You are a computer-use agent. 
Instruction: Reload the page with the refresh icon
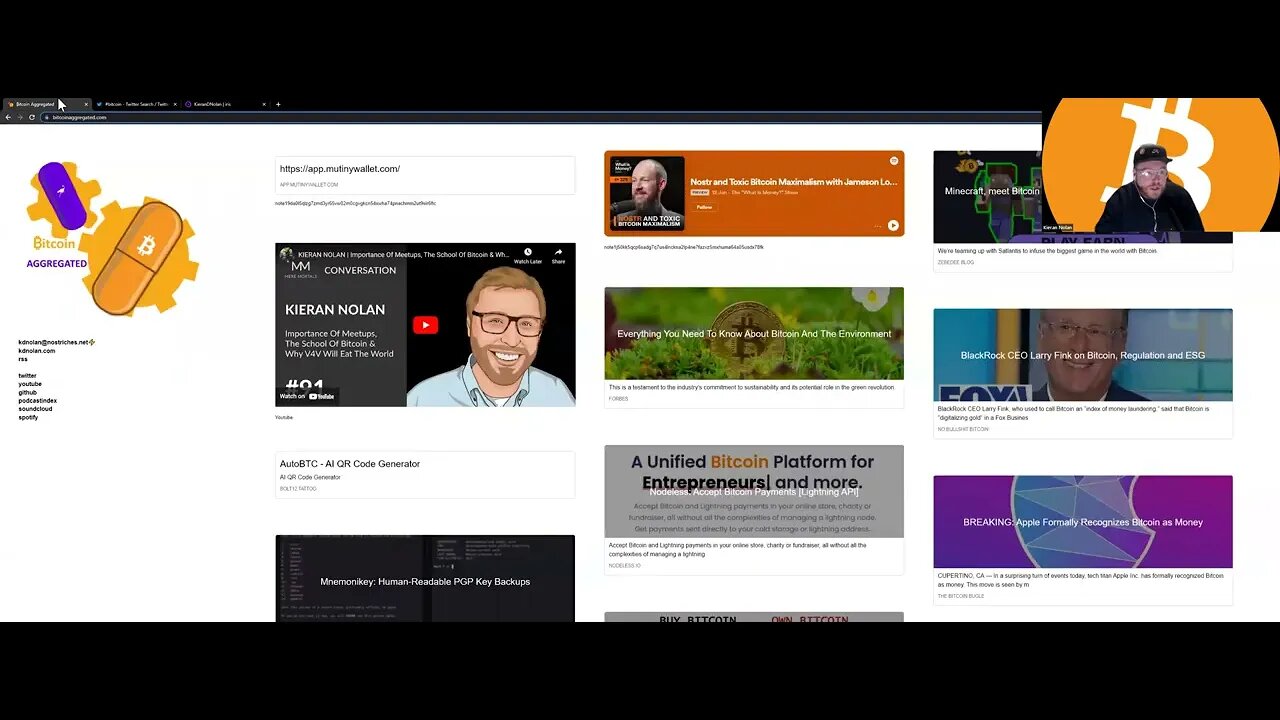coord(32,117)
